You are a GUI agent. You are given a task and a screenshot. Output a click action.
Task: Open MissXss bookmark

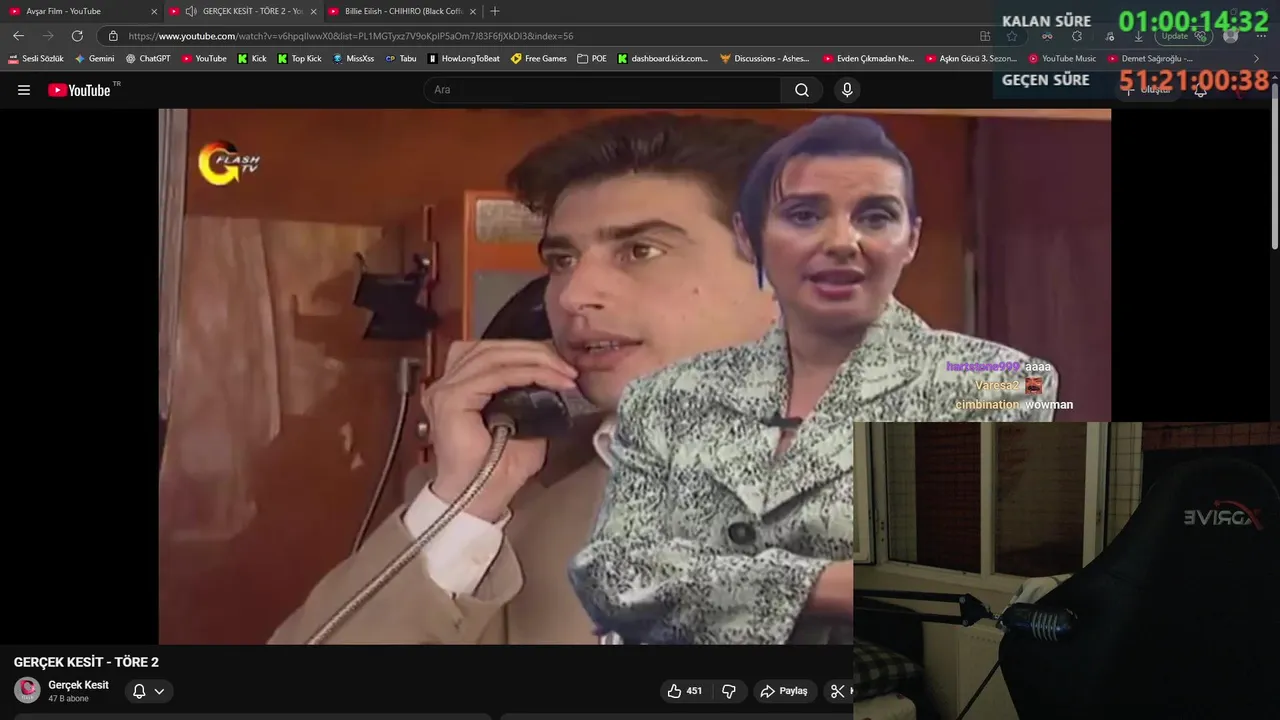coord(353,59)
